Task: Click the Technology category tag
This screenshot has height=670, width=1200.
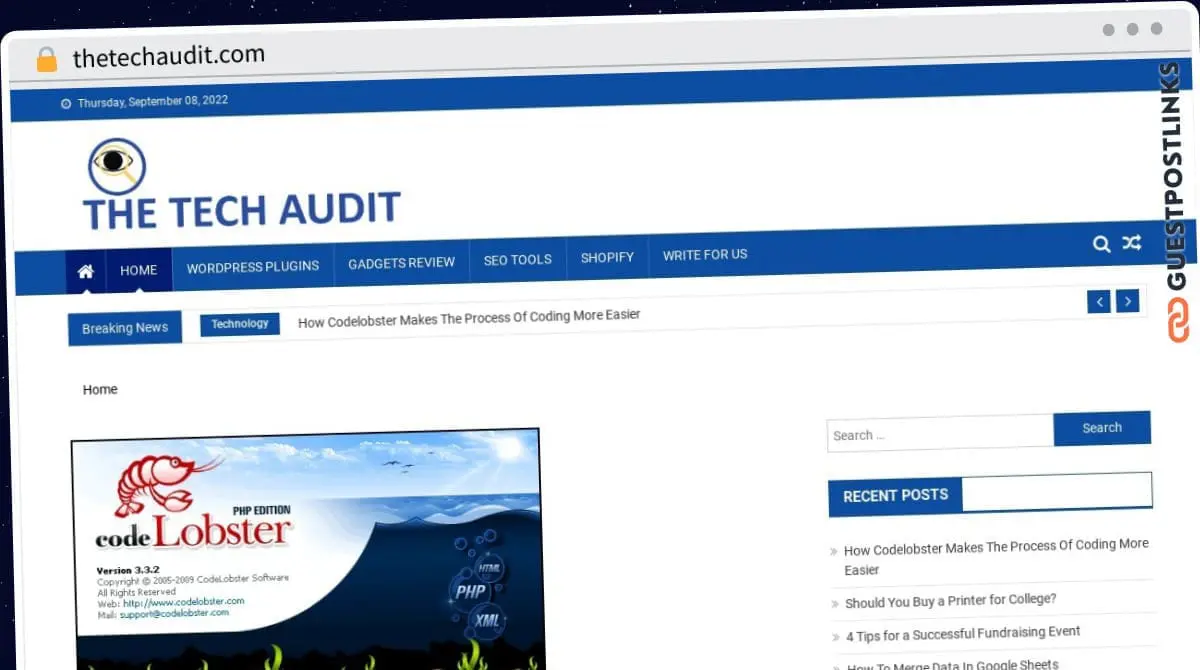Action: pos(240,324)
